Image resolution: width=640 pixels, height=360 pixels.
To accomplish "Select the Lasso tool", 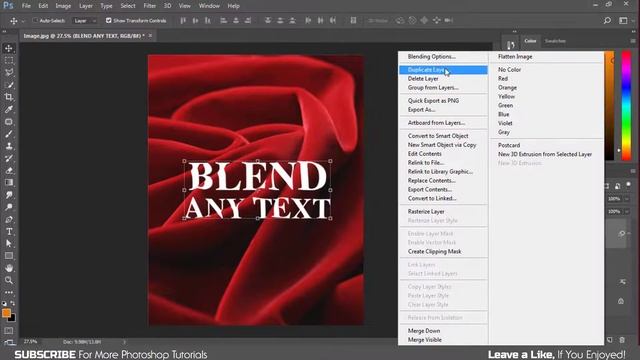I will click(9, 73).
